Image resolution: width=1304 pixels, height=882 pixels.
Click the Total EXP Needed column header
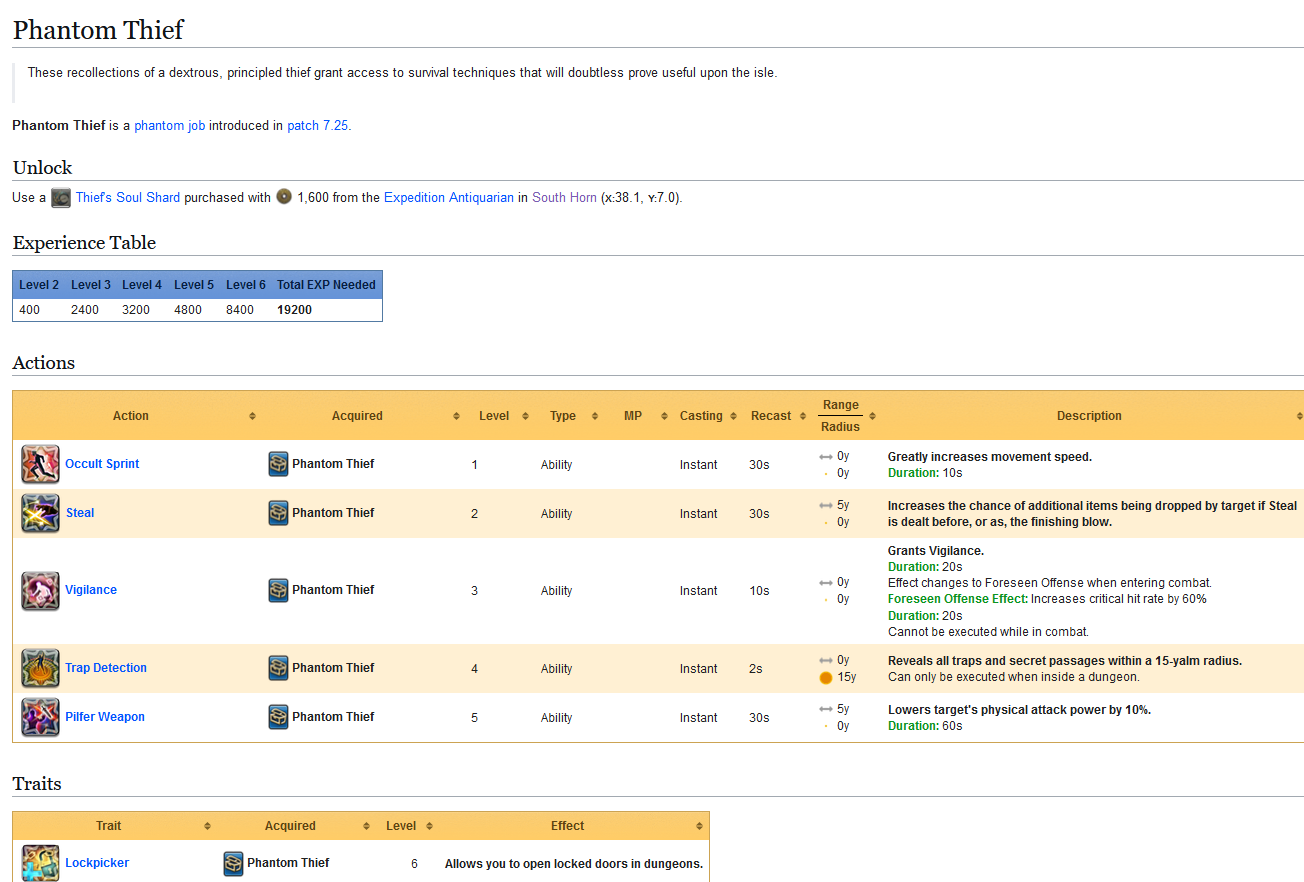(326, 285)
